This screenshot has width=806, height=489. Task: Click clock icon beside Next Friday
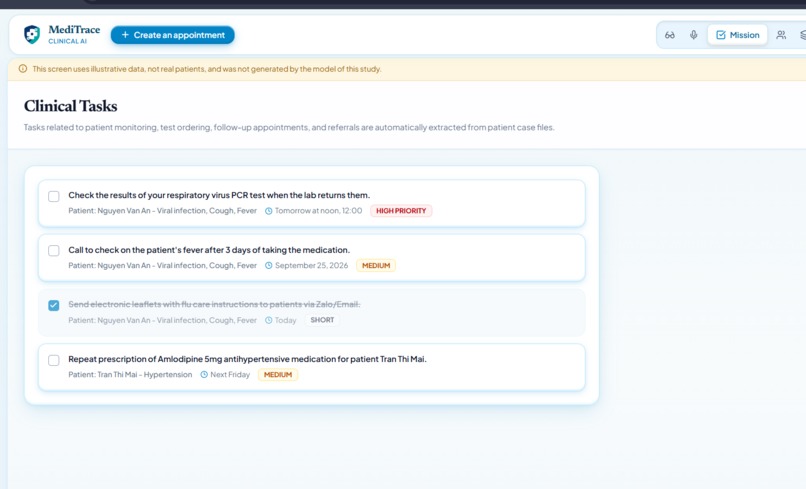(x=204, y=374)
